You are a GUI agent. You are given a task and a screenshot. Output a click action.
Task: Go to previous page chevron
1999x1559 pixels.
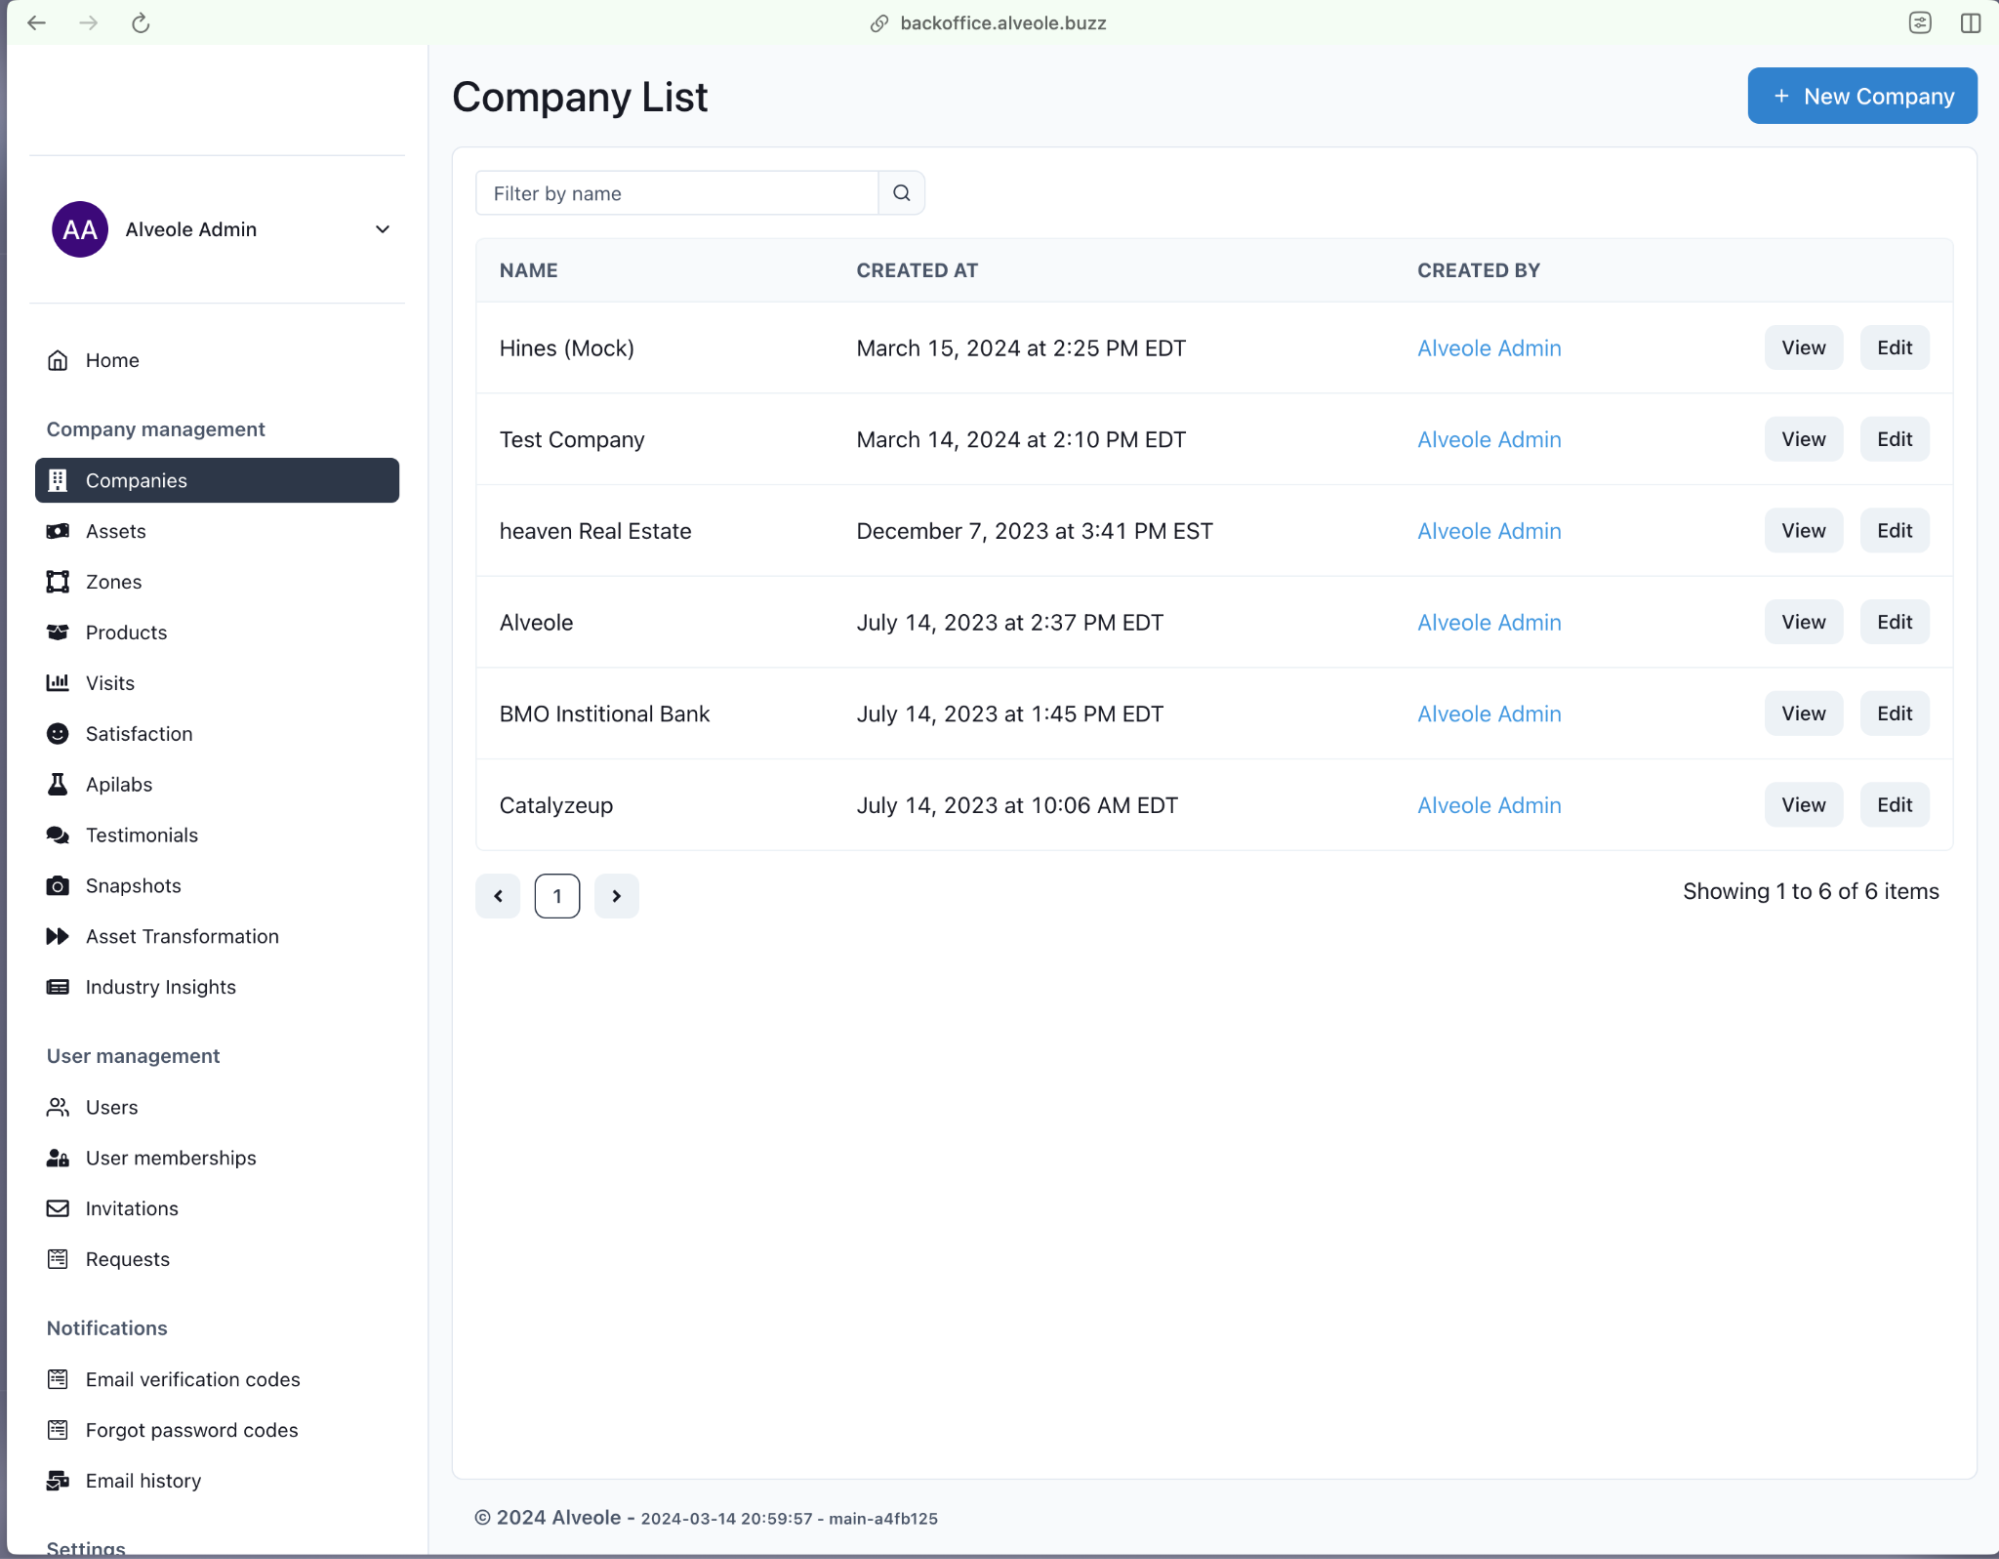tap(498, 896)
